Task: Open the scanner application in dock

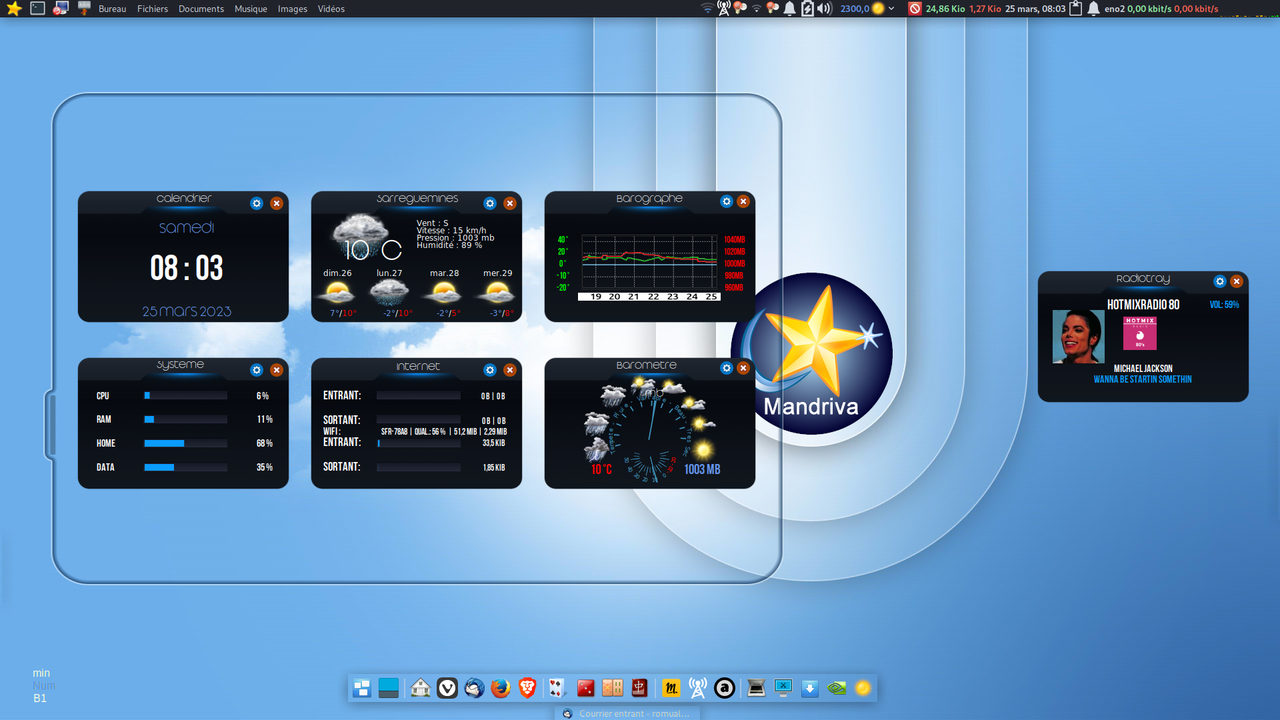Action: tap(756, 688)
